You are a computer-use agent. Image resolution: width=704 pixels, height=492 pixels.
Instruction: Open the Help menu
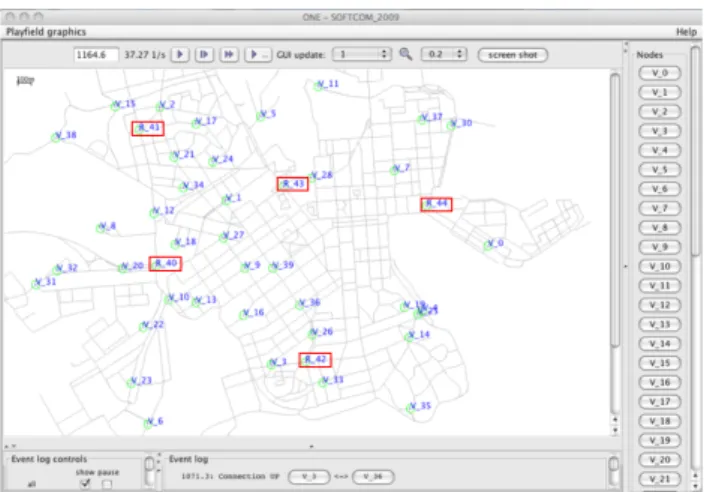tap(686, 32)
